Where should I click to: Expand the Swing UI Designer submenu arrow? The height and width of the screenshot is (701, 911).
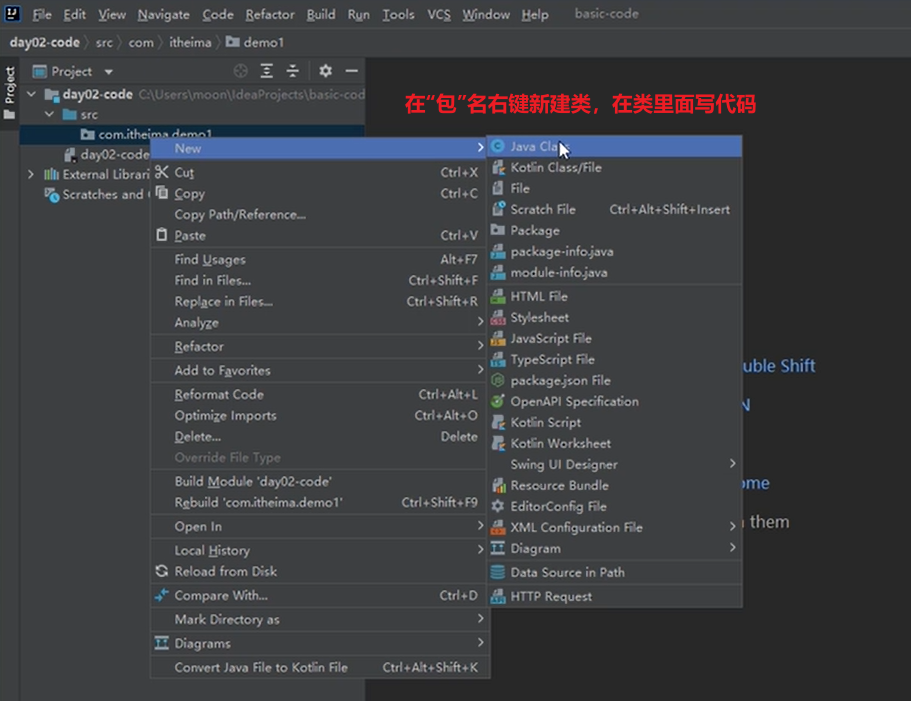(733, 463)
